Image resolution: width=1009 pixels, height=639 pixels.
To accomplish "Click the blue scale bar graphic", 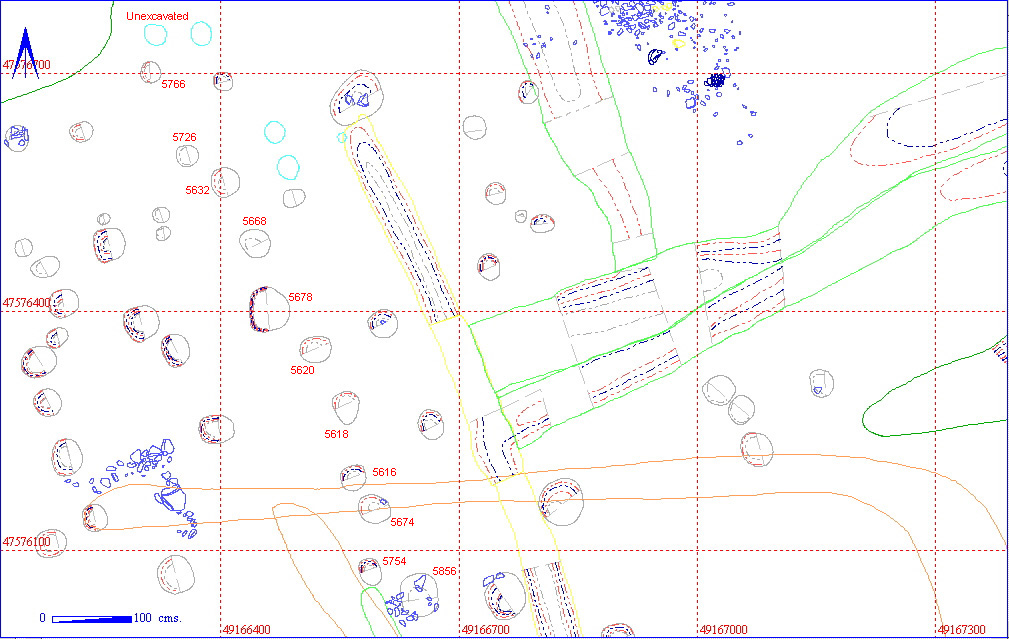I will click(92, 619).
